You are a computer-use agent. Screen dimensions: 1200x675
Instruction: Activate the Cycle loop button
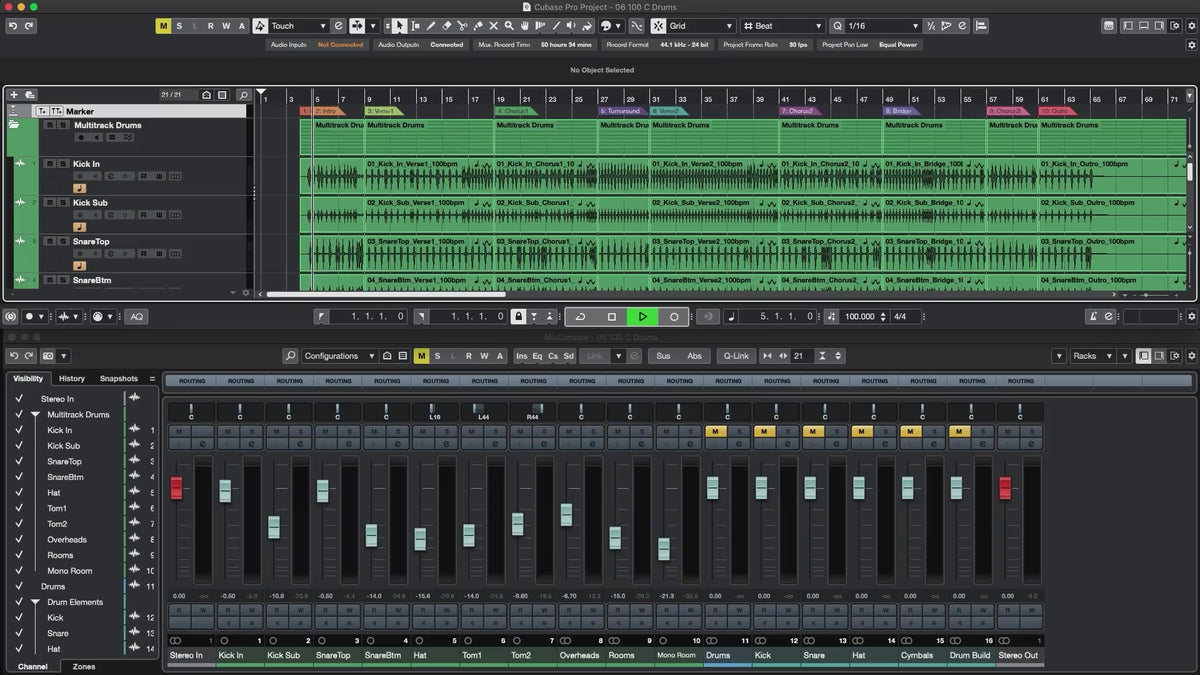(x=580, y=317)
